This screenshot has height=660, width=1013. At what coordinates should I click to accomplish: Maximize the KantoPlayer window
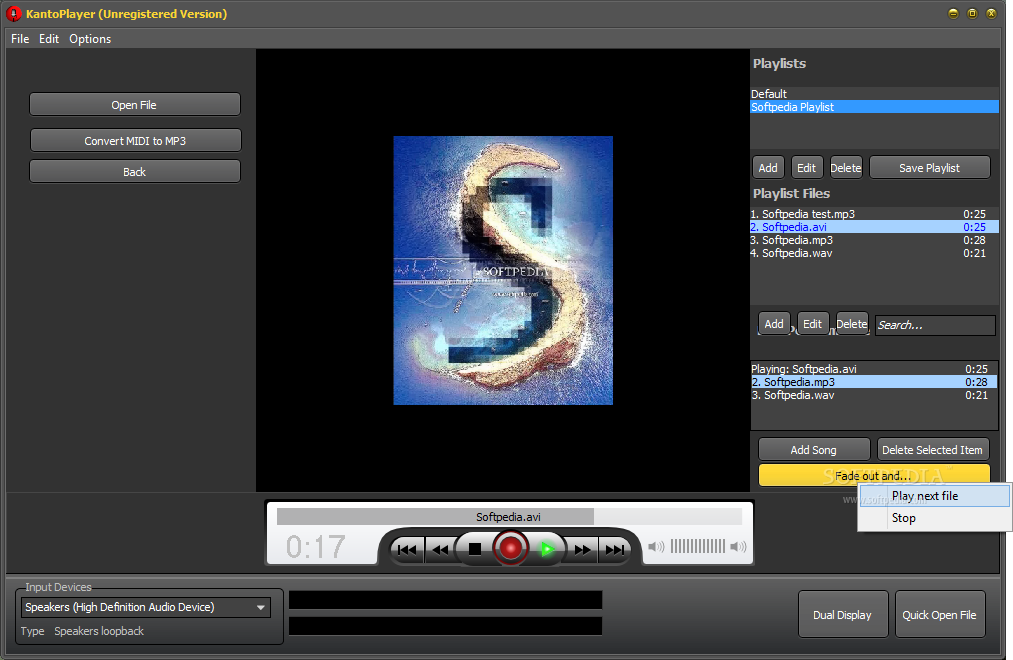click(972, 14)
